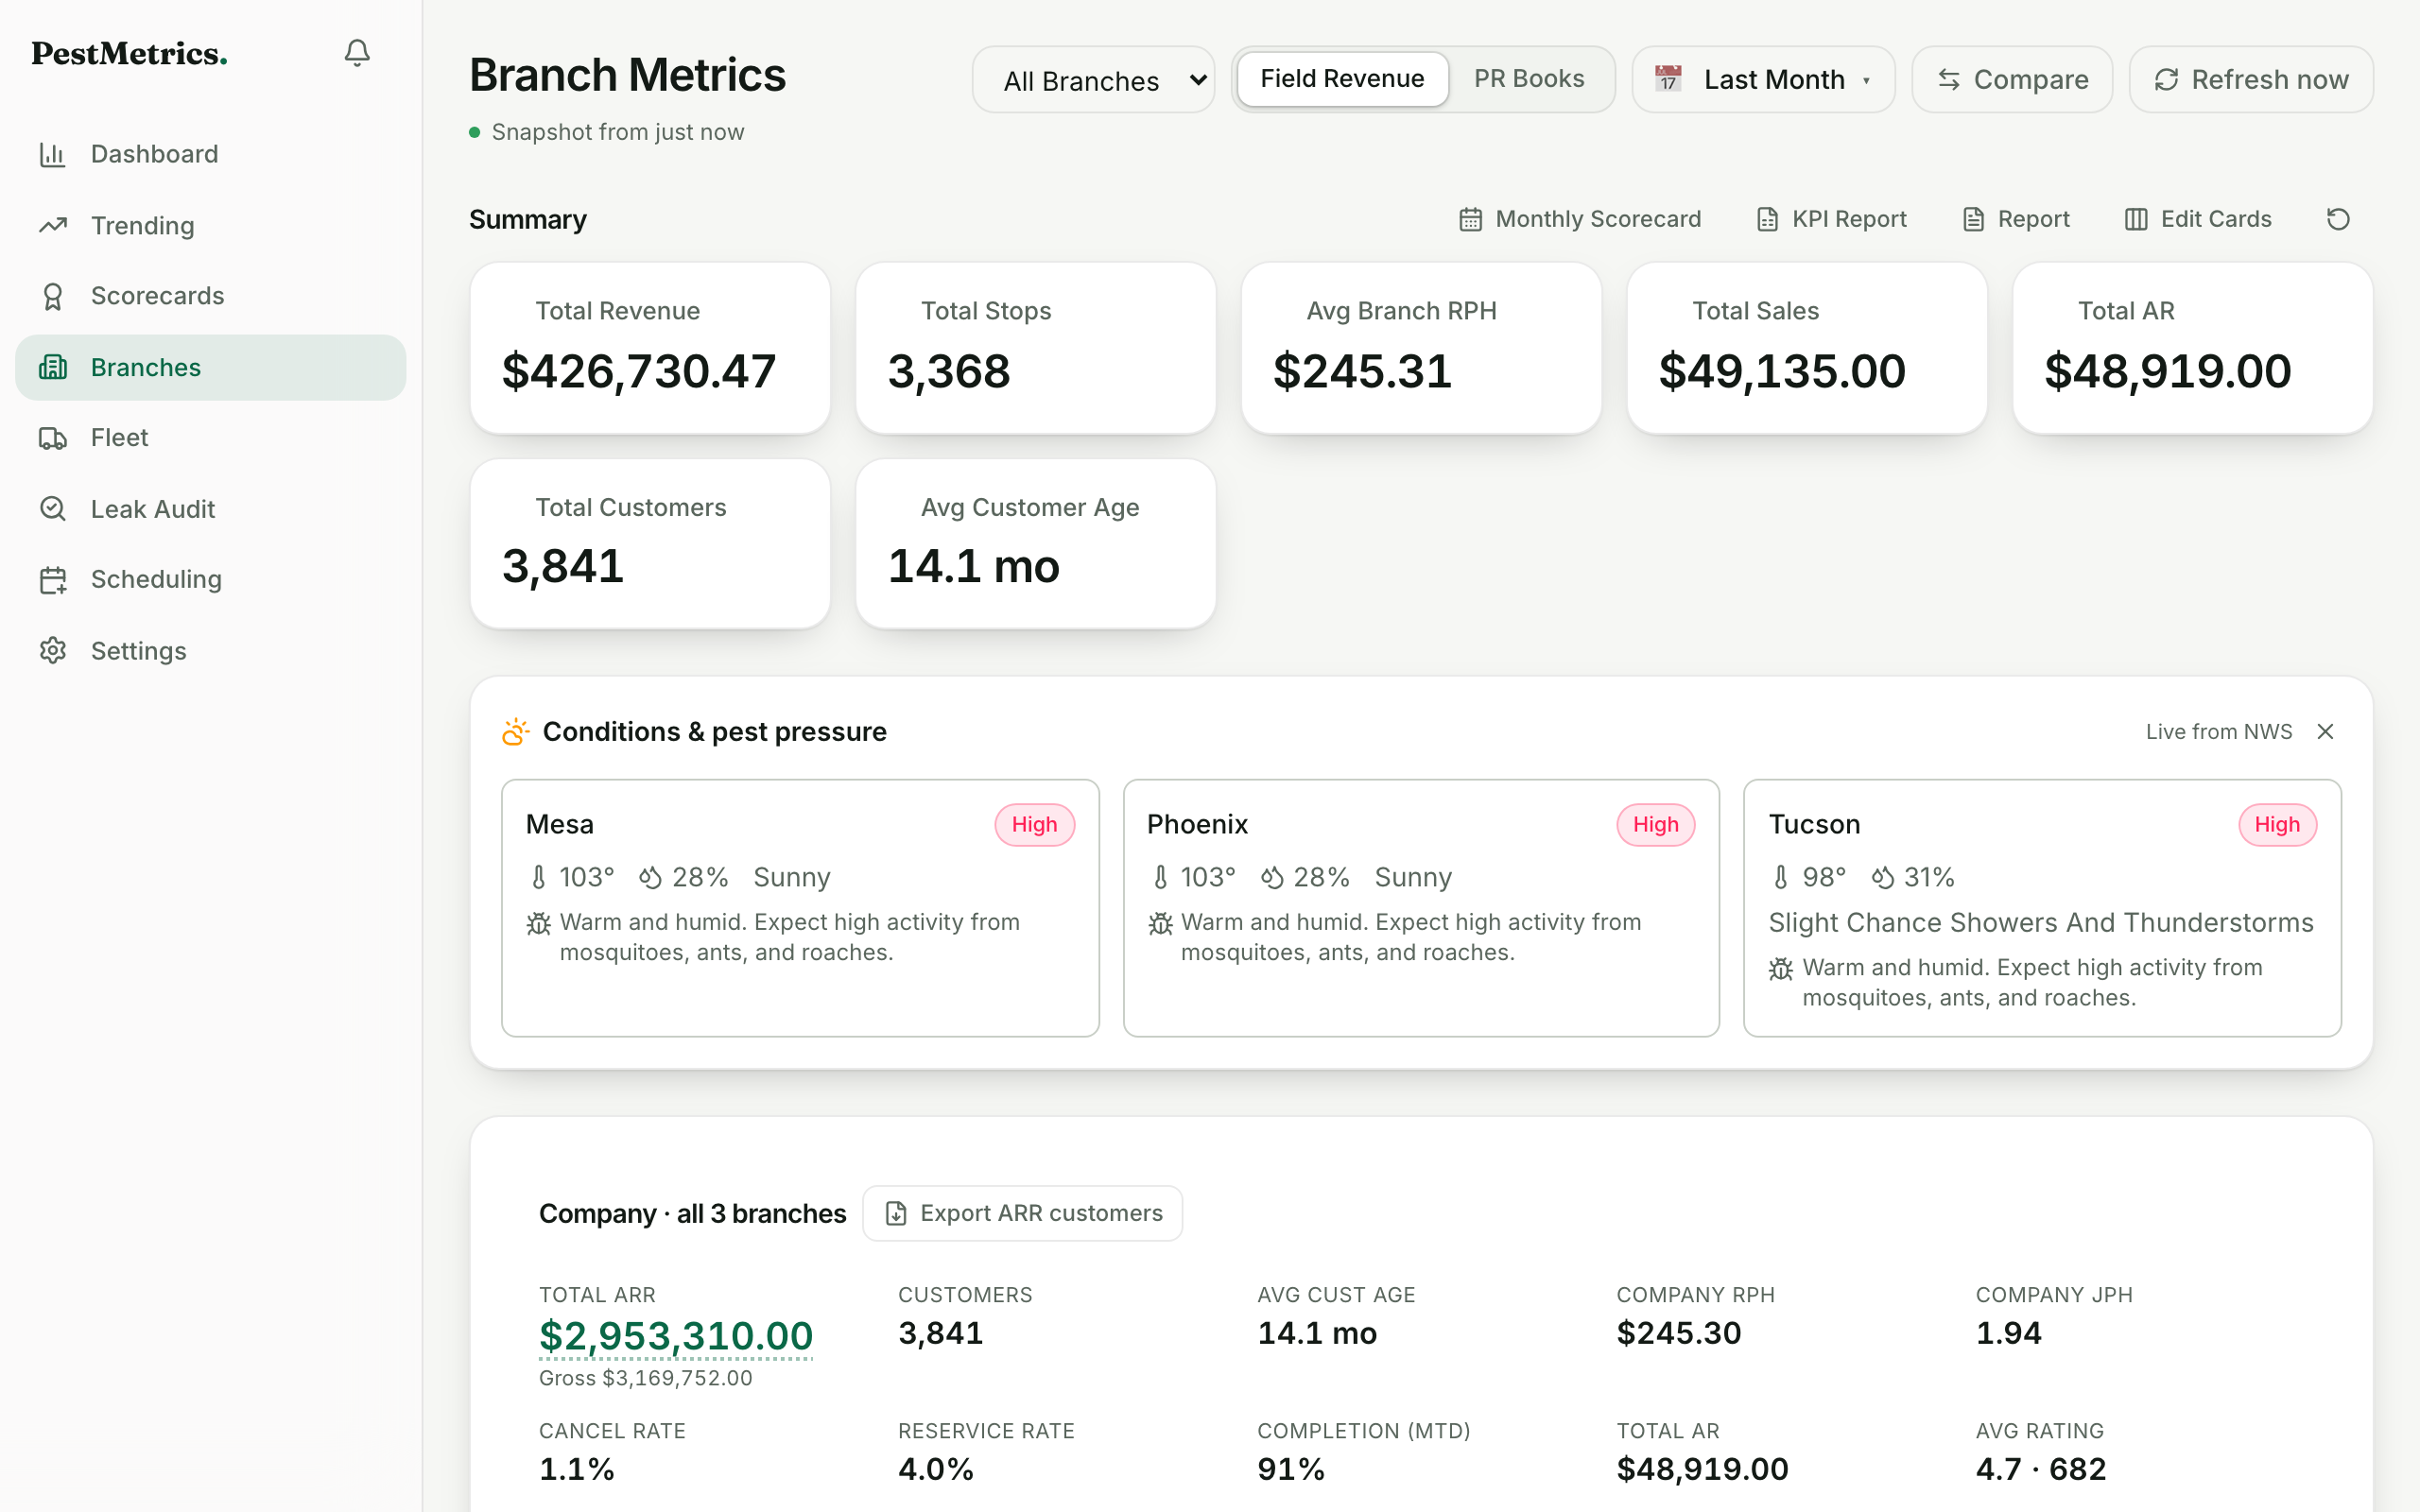This screenshot has height=1512, width=2420.
Task: Open the Last Month date range dropdown
Action: click(x=1763, y=79)
